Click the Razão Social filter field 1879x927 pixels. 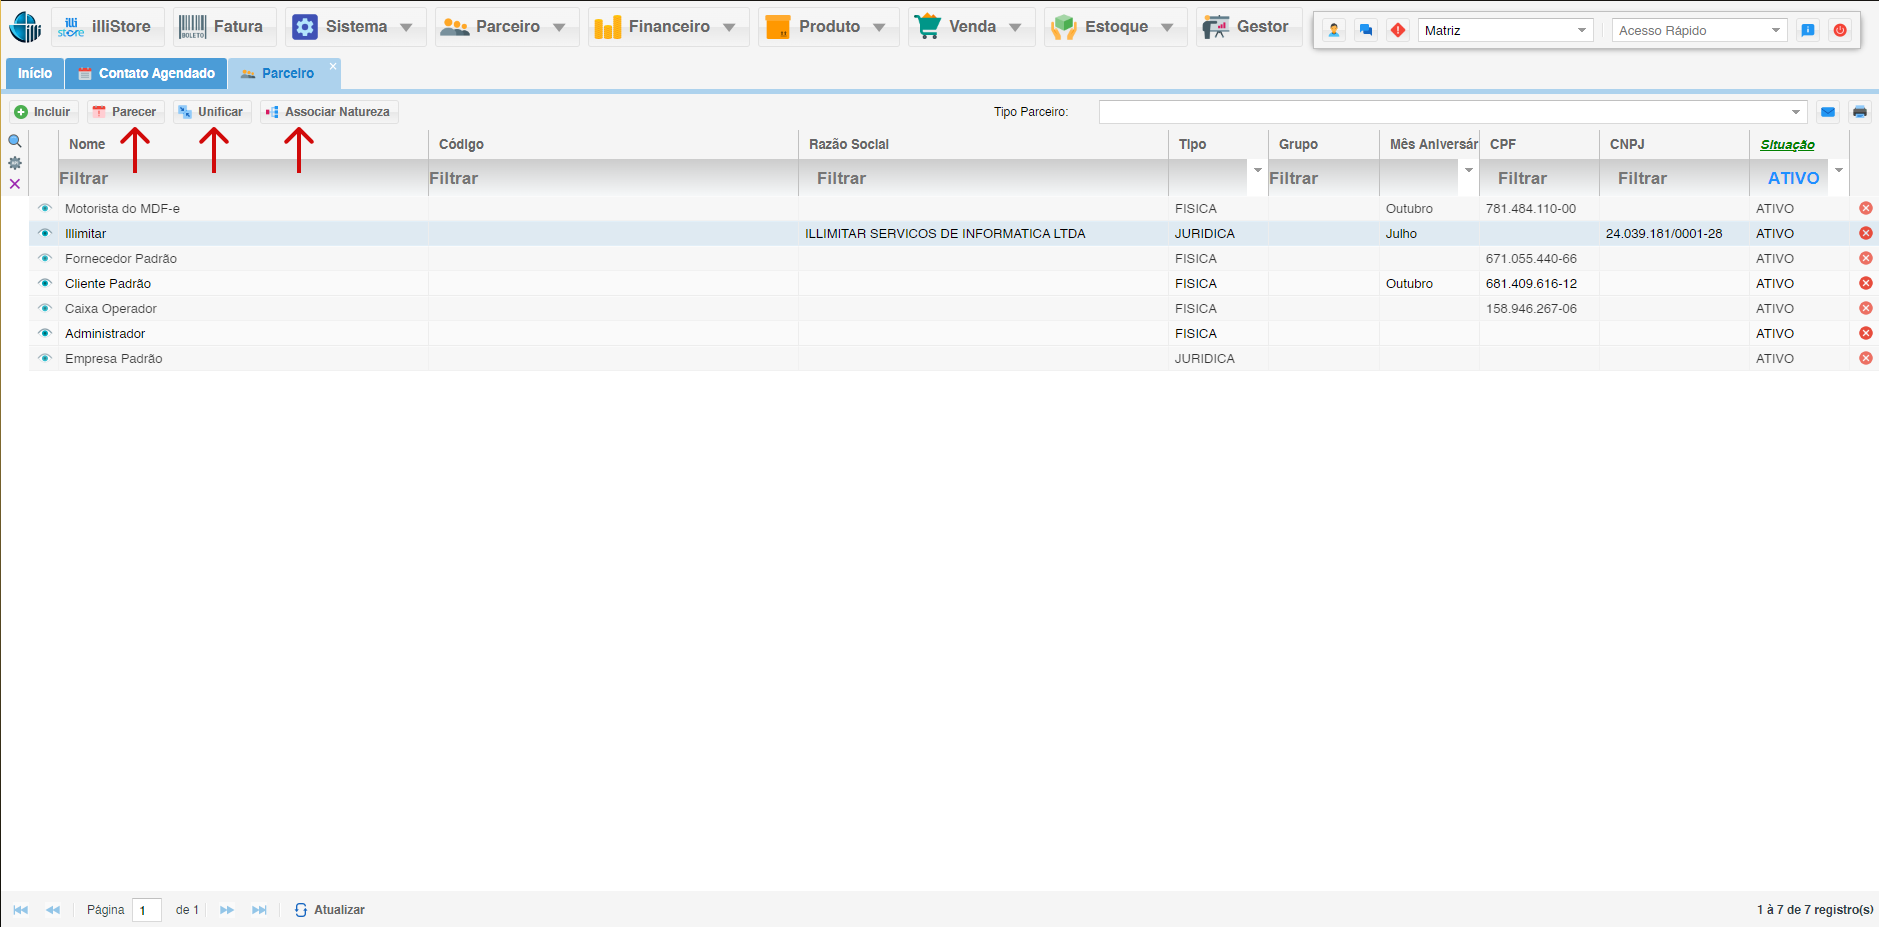pyautogui.click(x=983, y=178)
